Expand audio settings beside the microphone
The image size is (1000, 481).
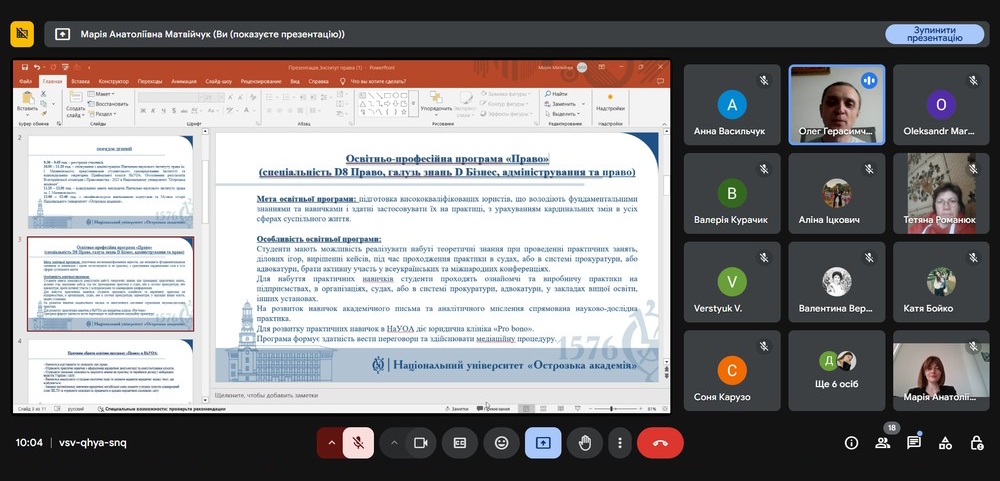click(x=329, y=443)
